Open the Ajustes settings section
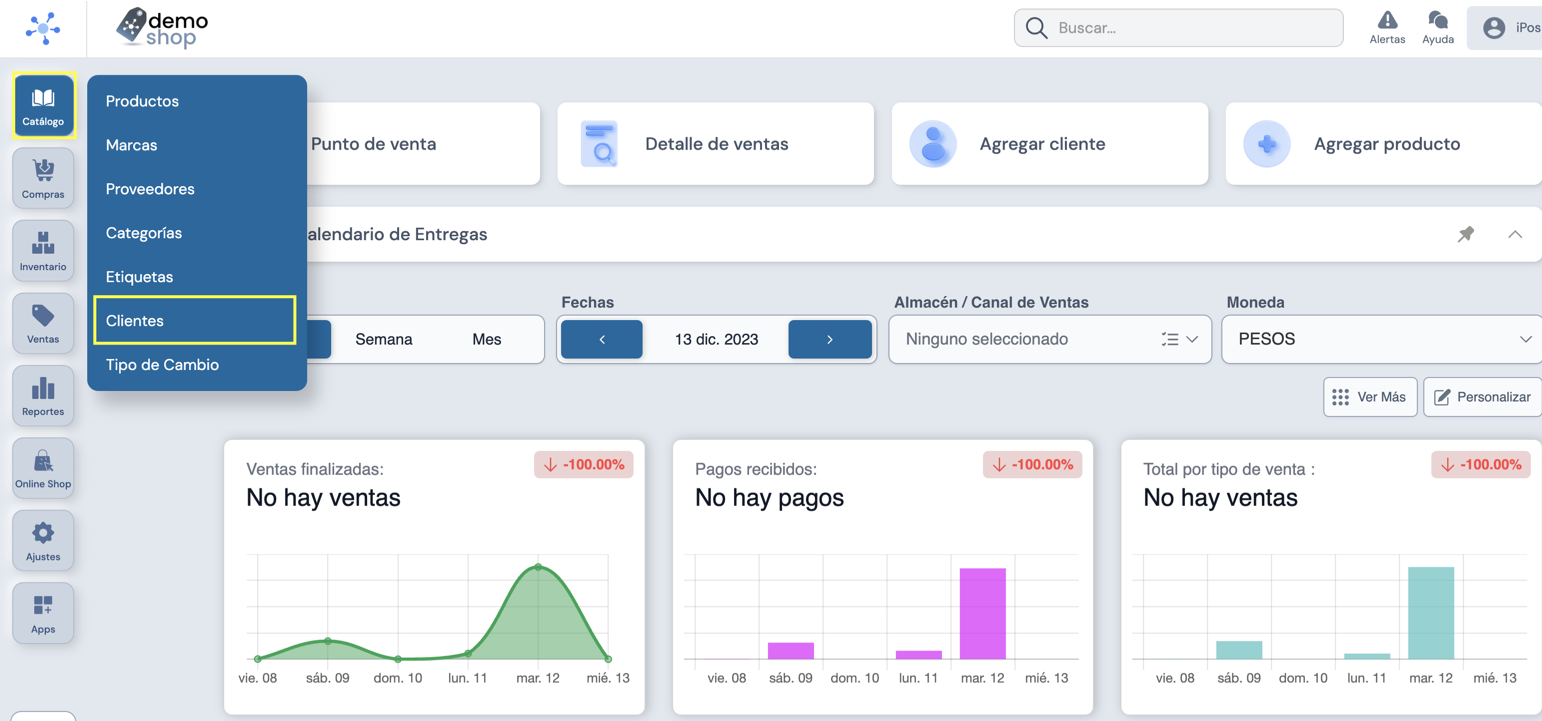1542x721 pixels. pyautogui.click(x=43, y=541)
